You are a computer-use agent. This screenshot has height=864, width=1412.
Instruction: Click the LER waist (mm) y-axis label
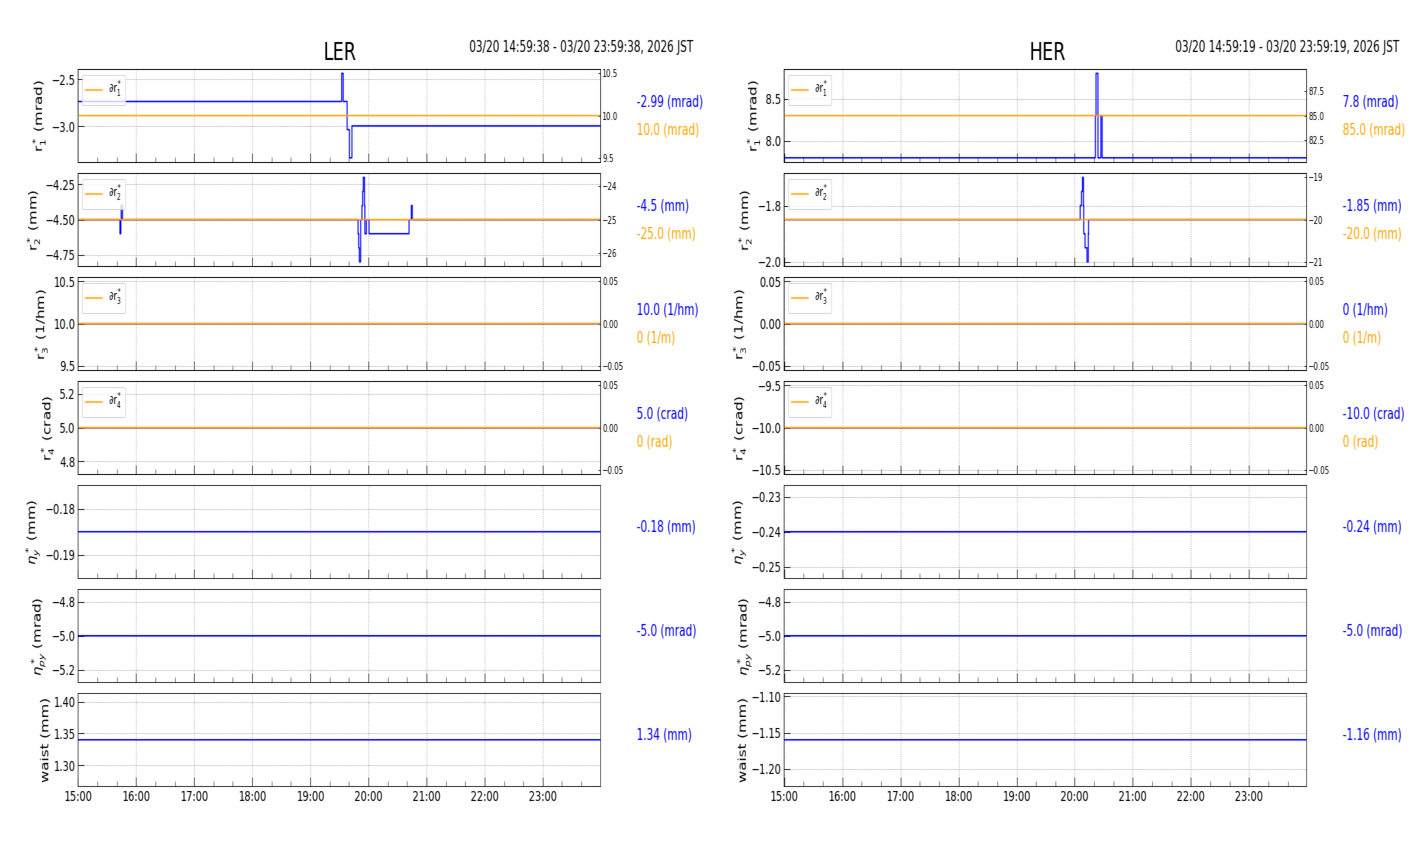tap(44, 740)
